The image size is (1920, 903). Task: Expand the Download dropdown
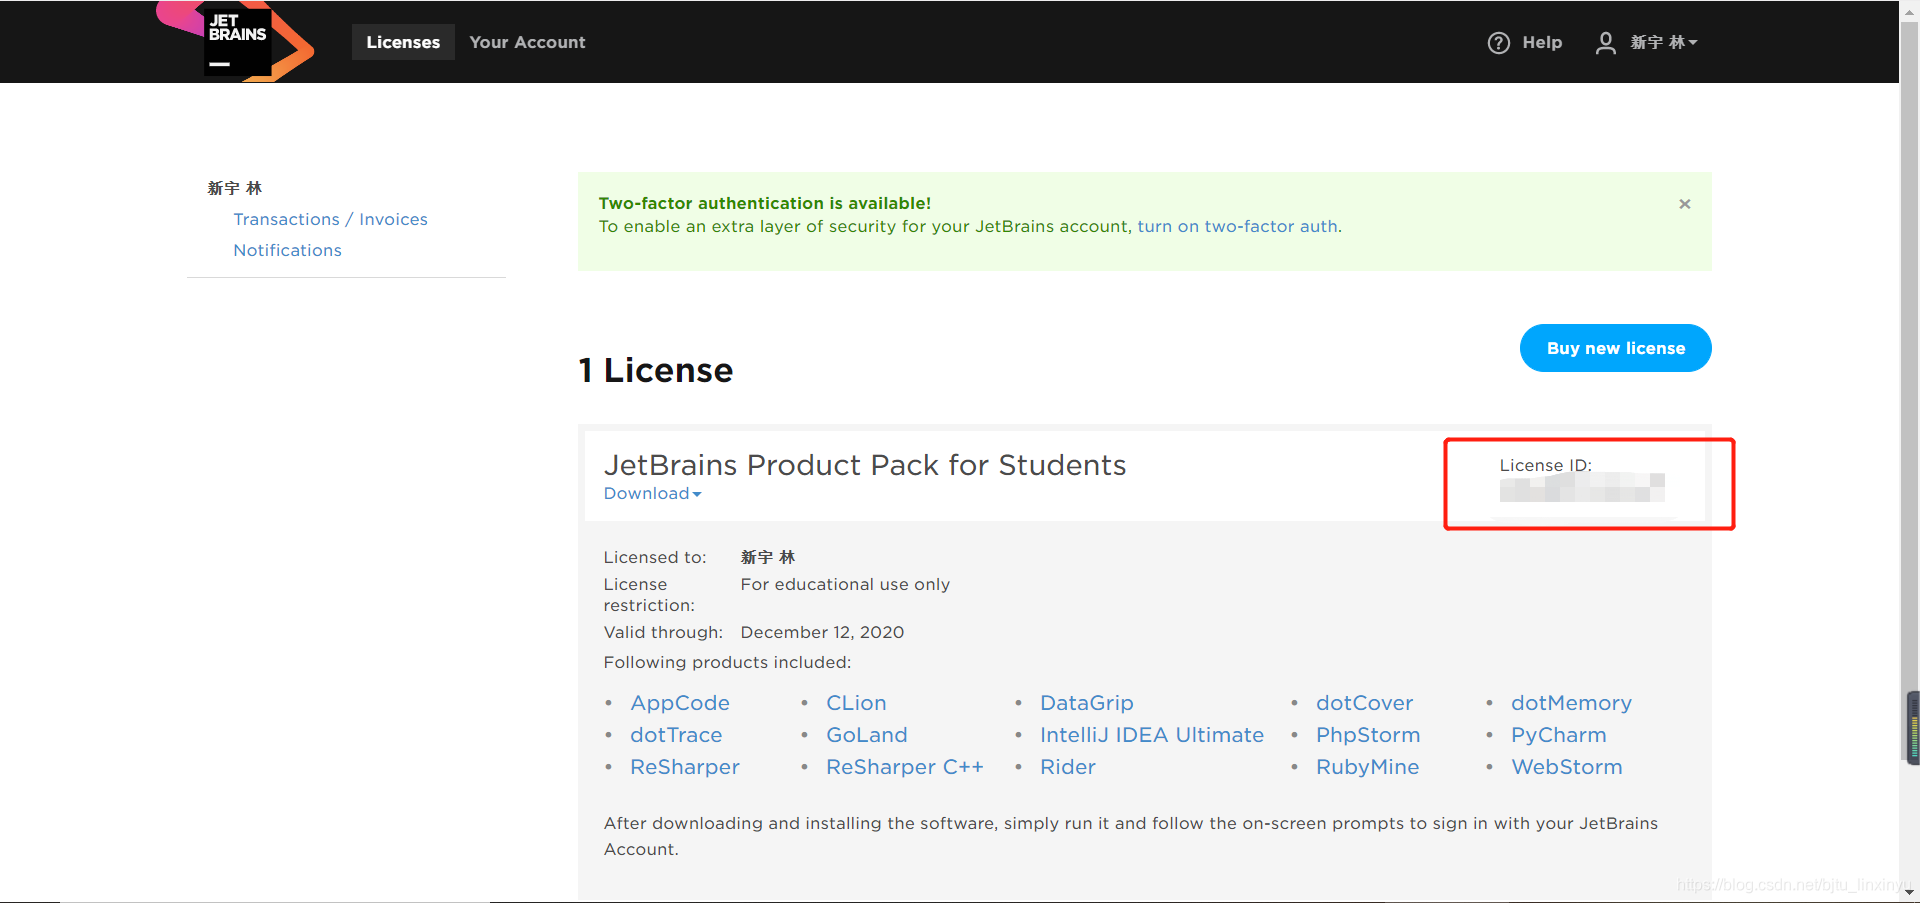tap(652, 493)
